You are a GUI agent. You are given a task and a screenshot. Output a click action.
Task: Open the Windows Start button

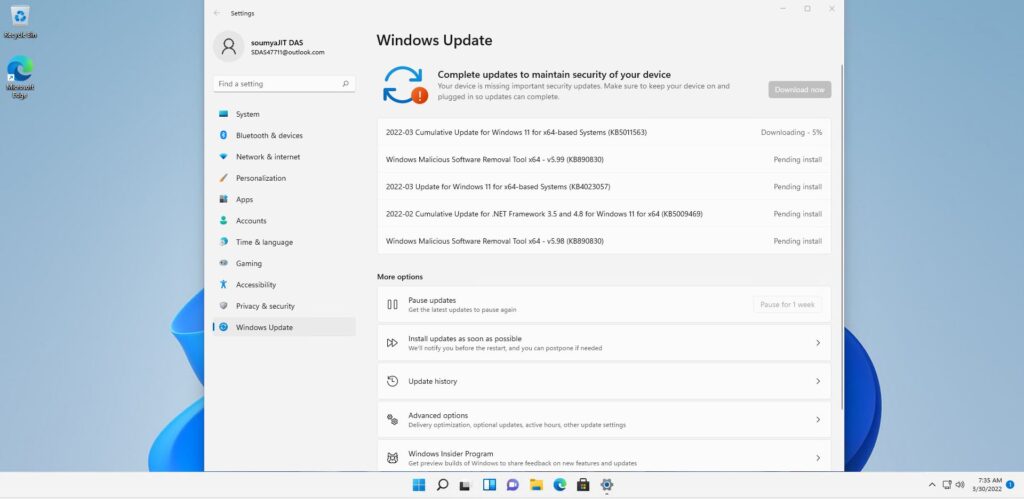[x=419, y=485]
